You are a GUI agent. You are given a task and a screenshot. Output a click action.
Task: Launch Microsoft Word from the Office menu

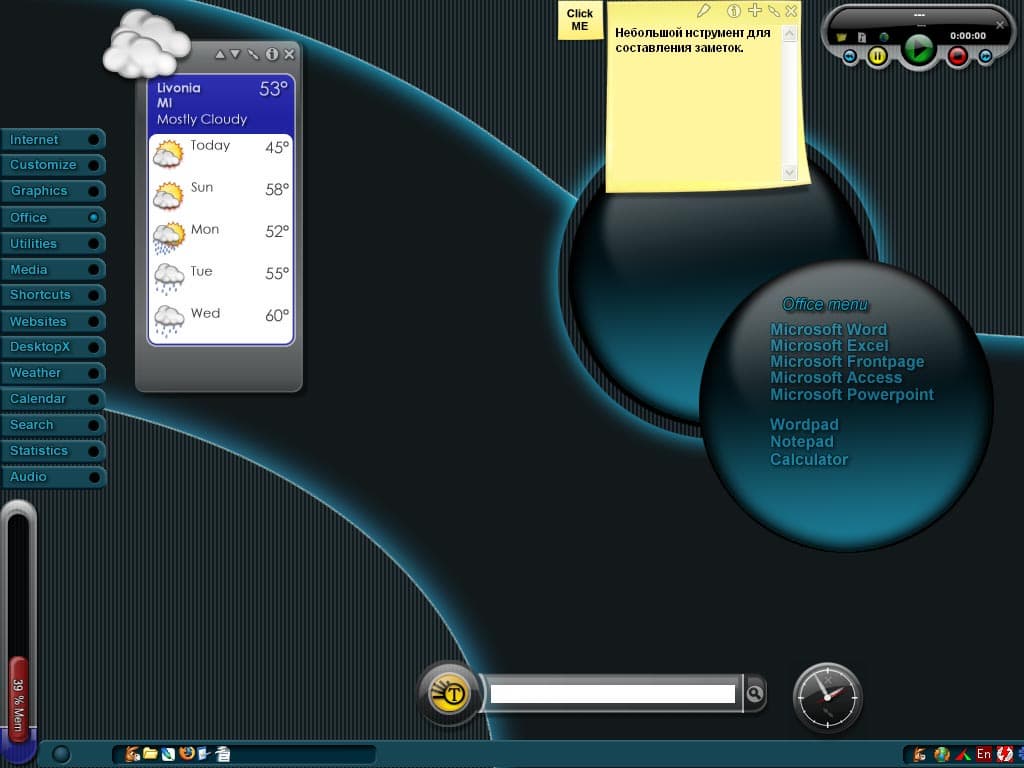pyautogui.click(x=829, y=329)
